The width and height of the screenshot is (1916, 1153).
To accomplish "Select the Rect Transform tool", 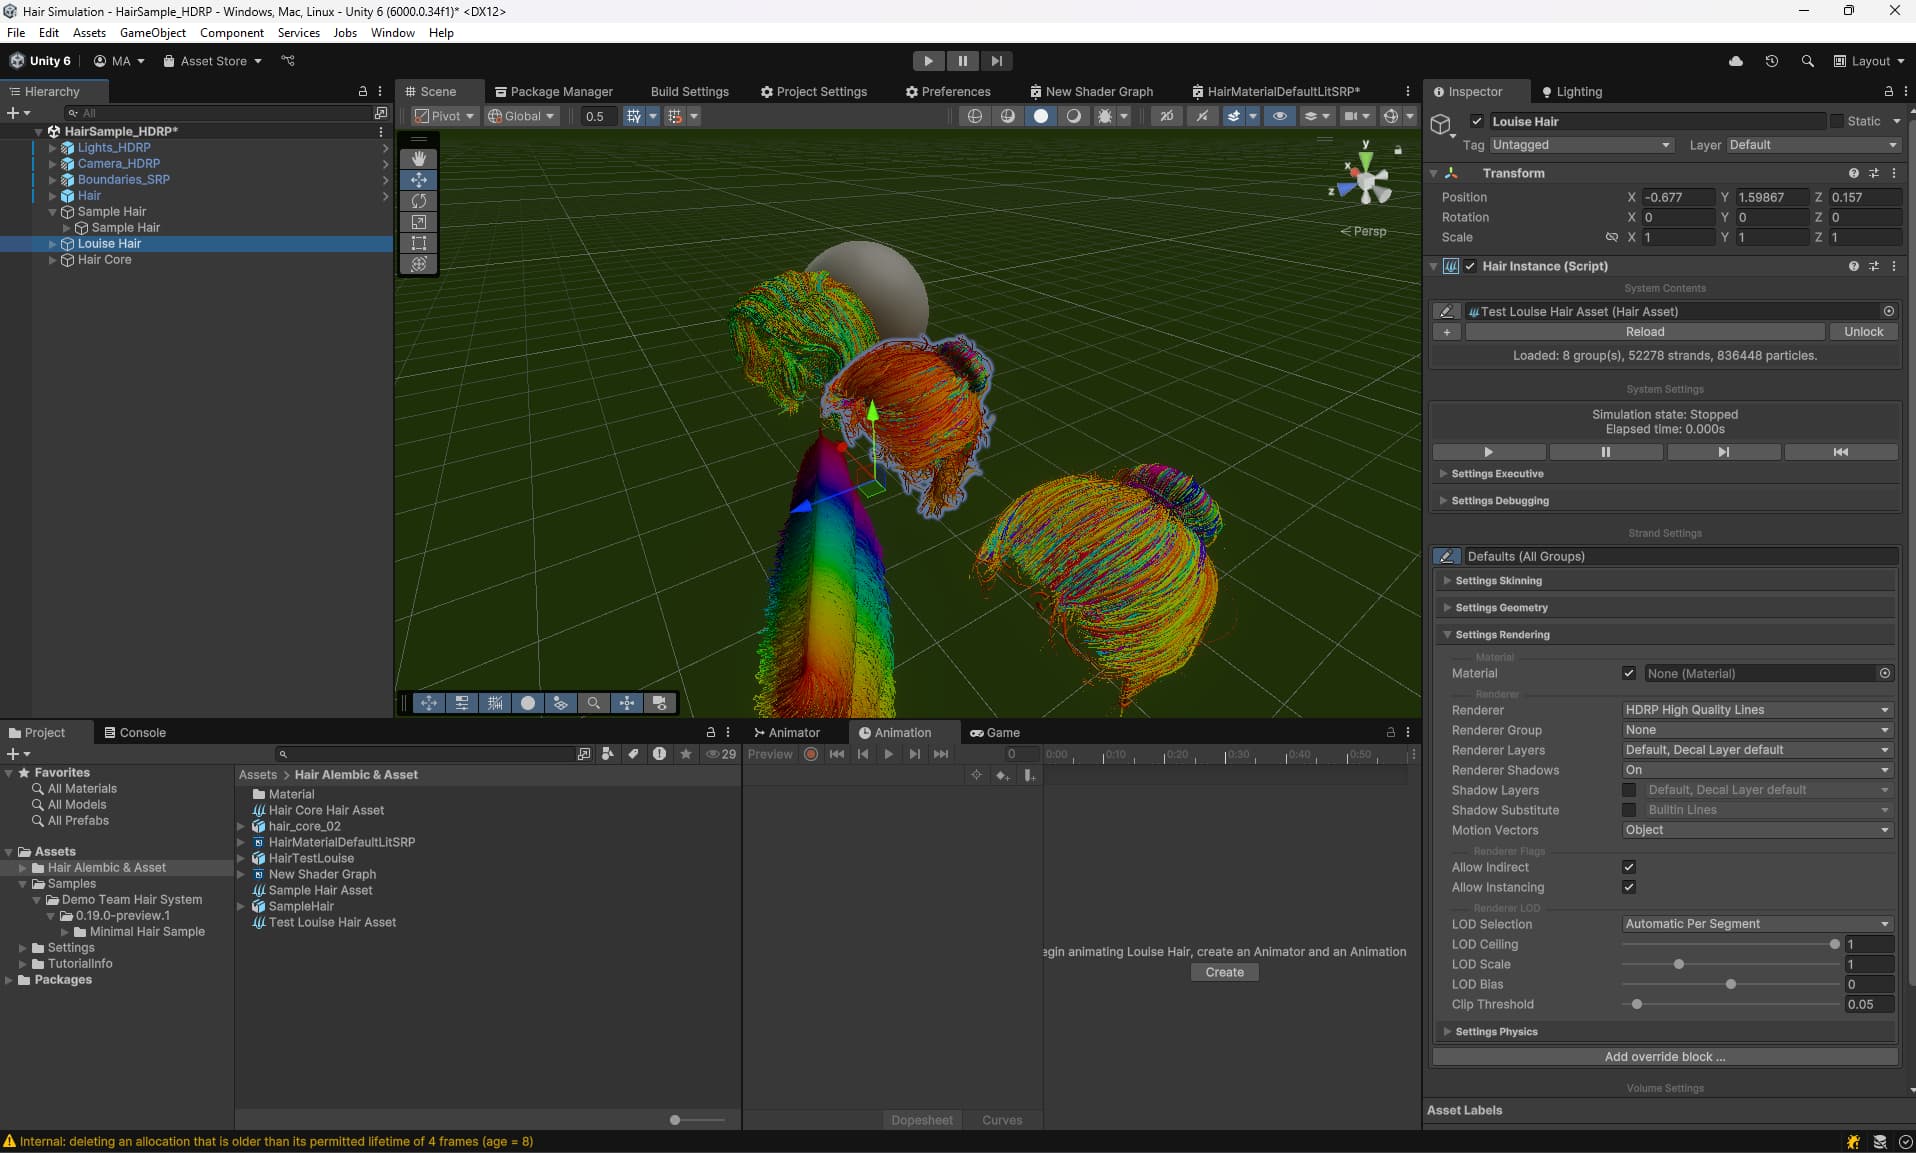I will (419, 243).
